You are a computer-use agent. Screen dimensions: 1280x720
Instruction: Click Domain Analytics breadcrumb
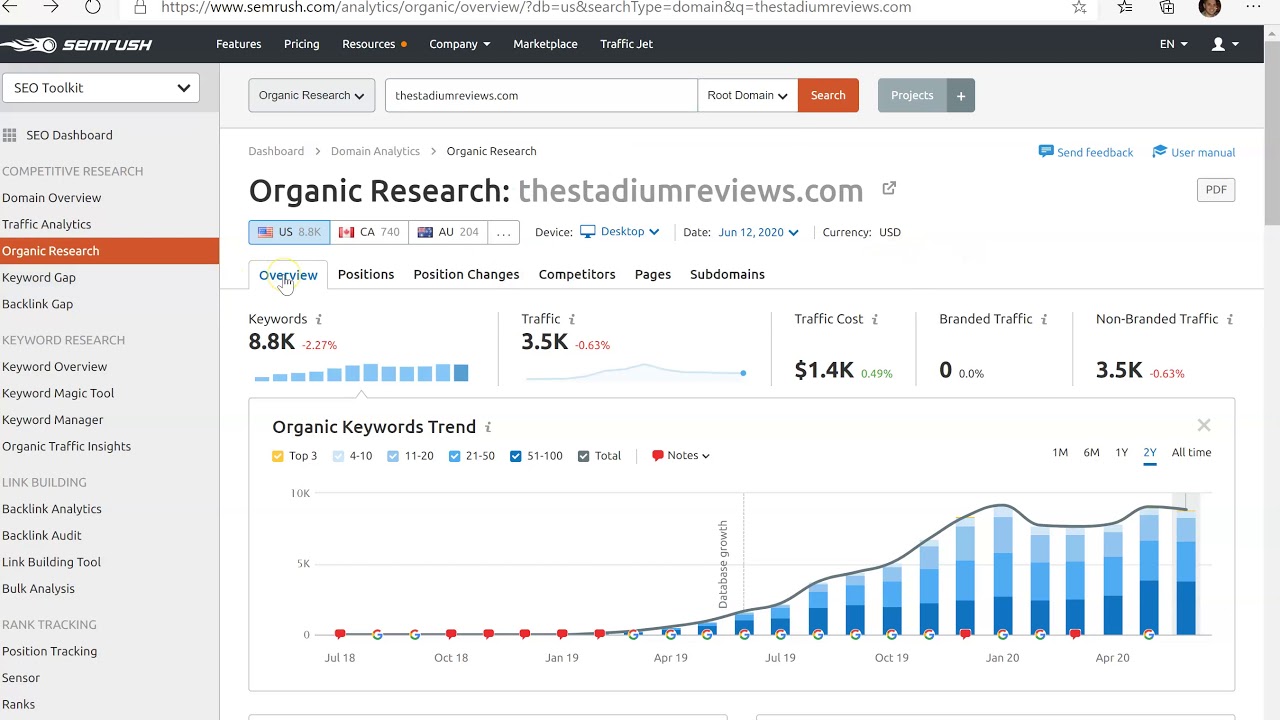[x=375, y=151]
